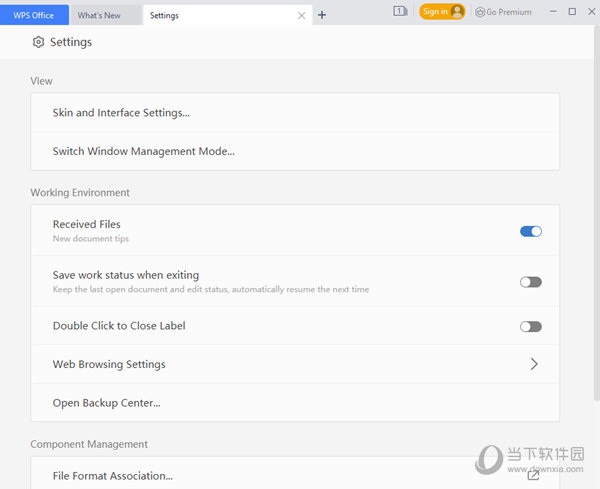The width and height of the screenshot is (600, 489).
Task: Open File Format Association settings
Action: (295, 473)
